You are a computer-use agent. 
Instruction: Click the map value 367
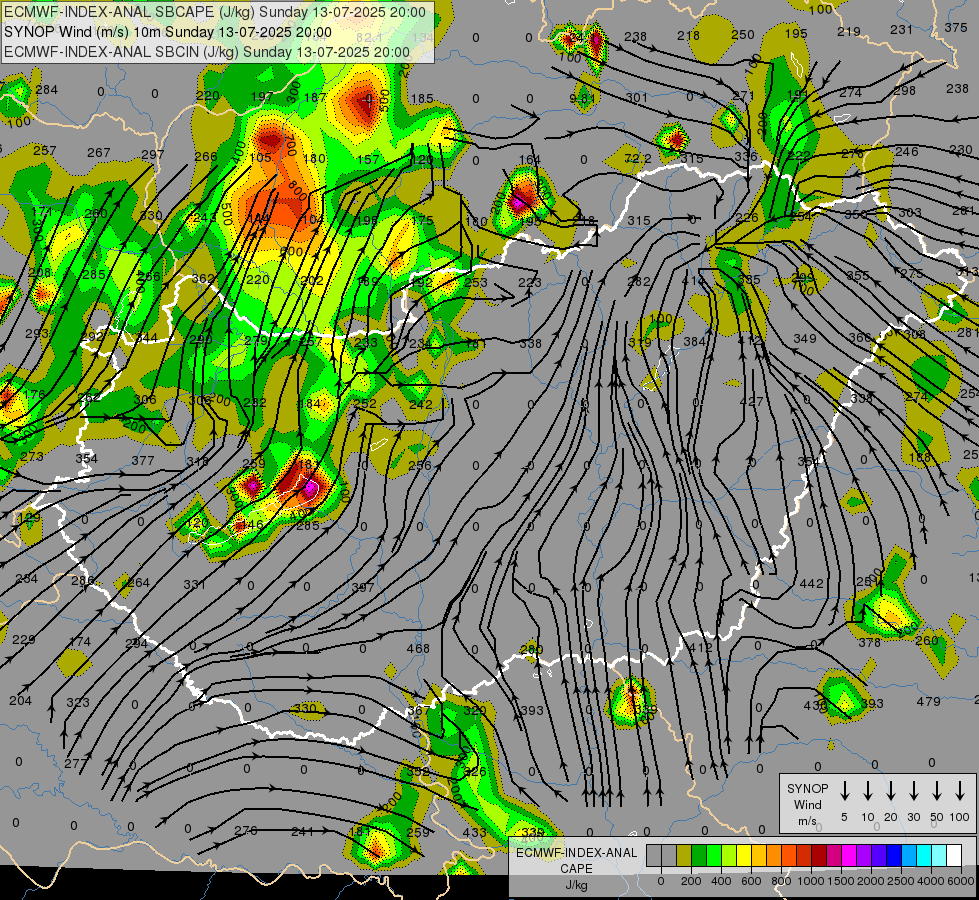(x=418, y=710)
